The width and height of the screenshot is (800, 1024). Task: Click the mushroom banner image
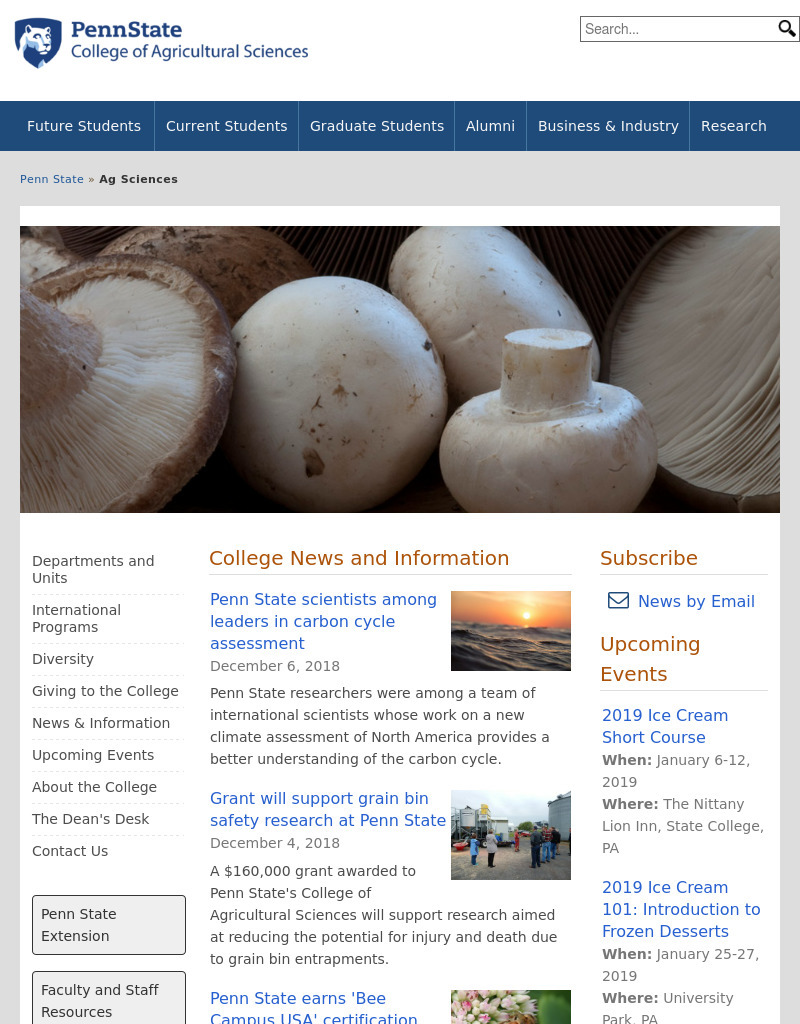[x=400, y=369]
